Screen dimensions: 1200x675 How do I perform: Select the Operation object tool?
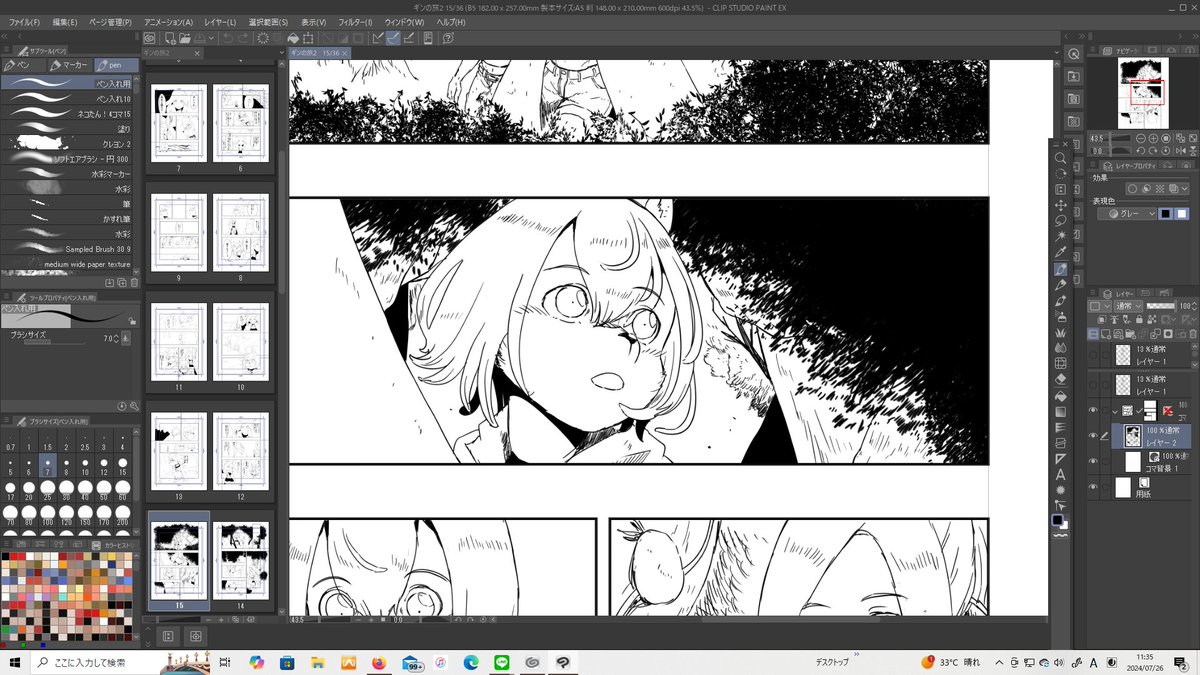1060,189
